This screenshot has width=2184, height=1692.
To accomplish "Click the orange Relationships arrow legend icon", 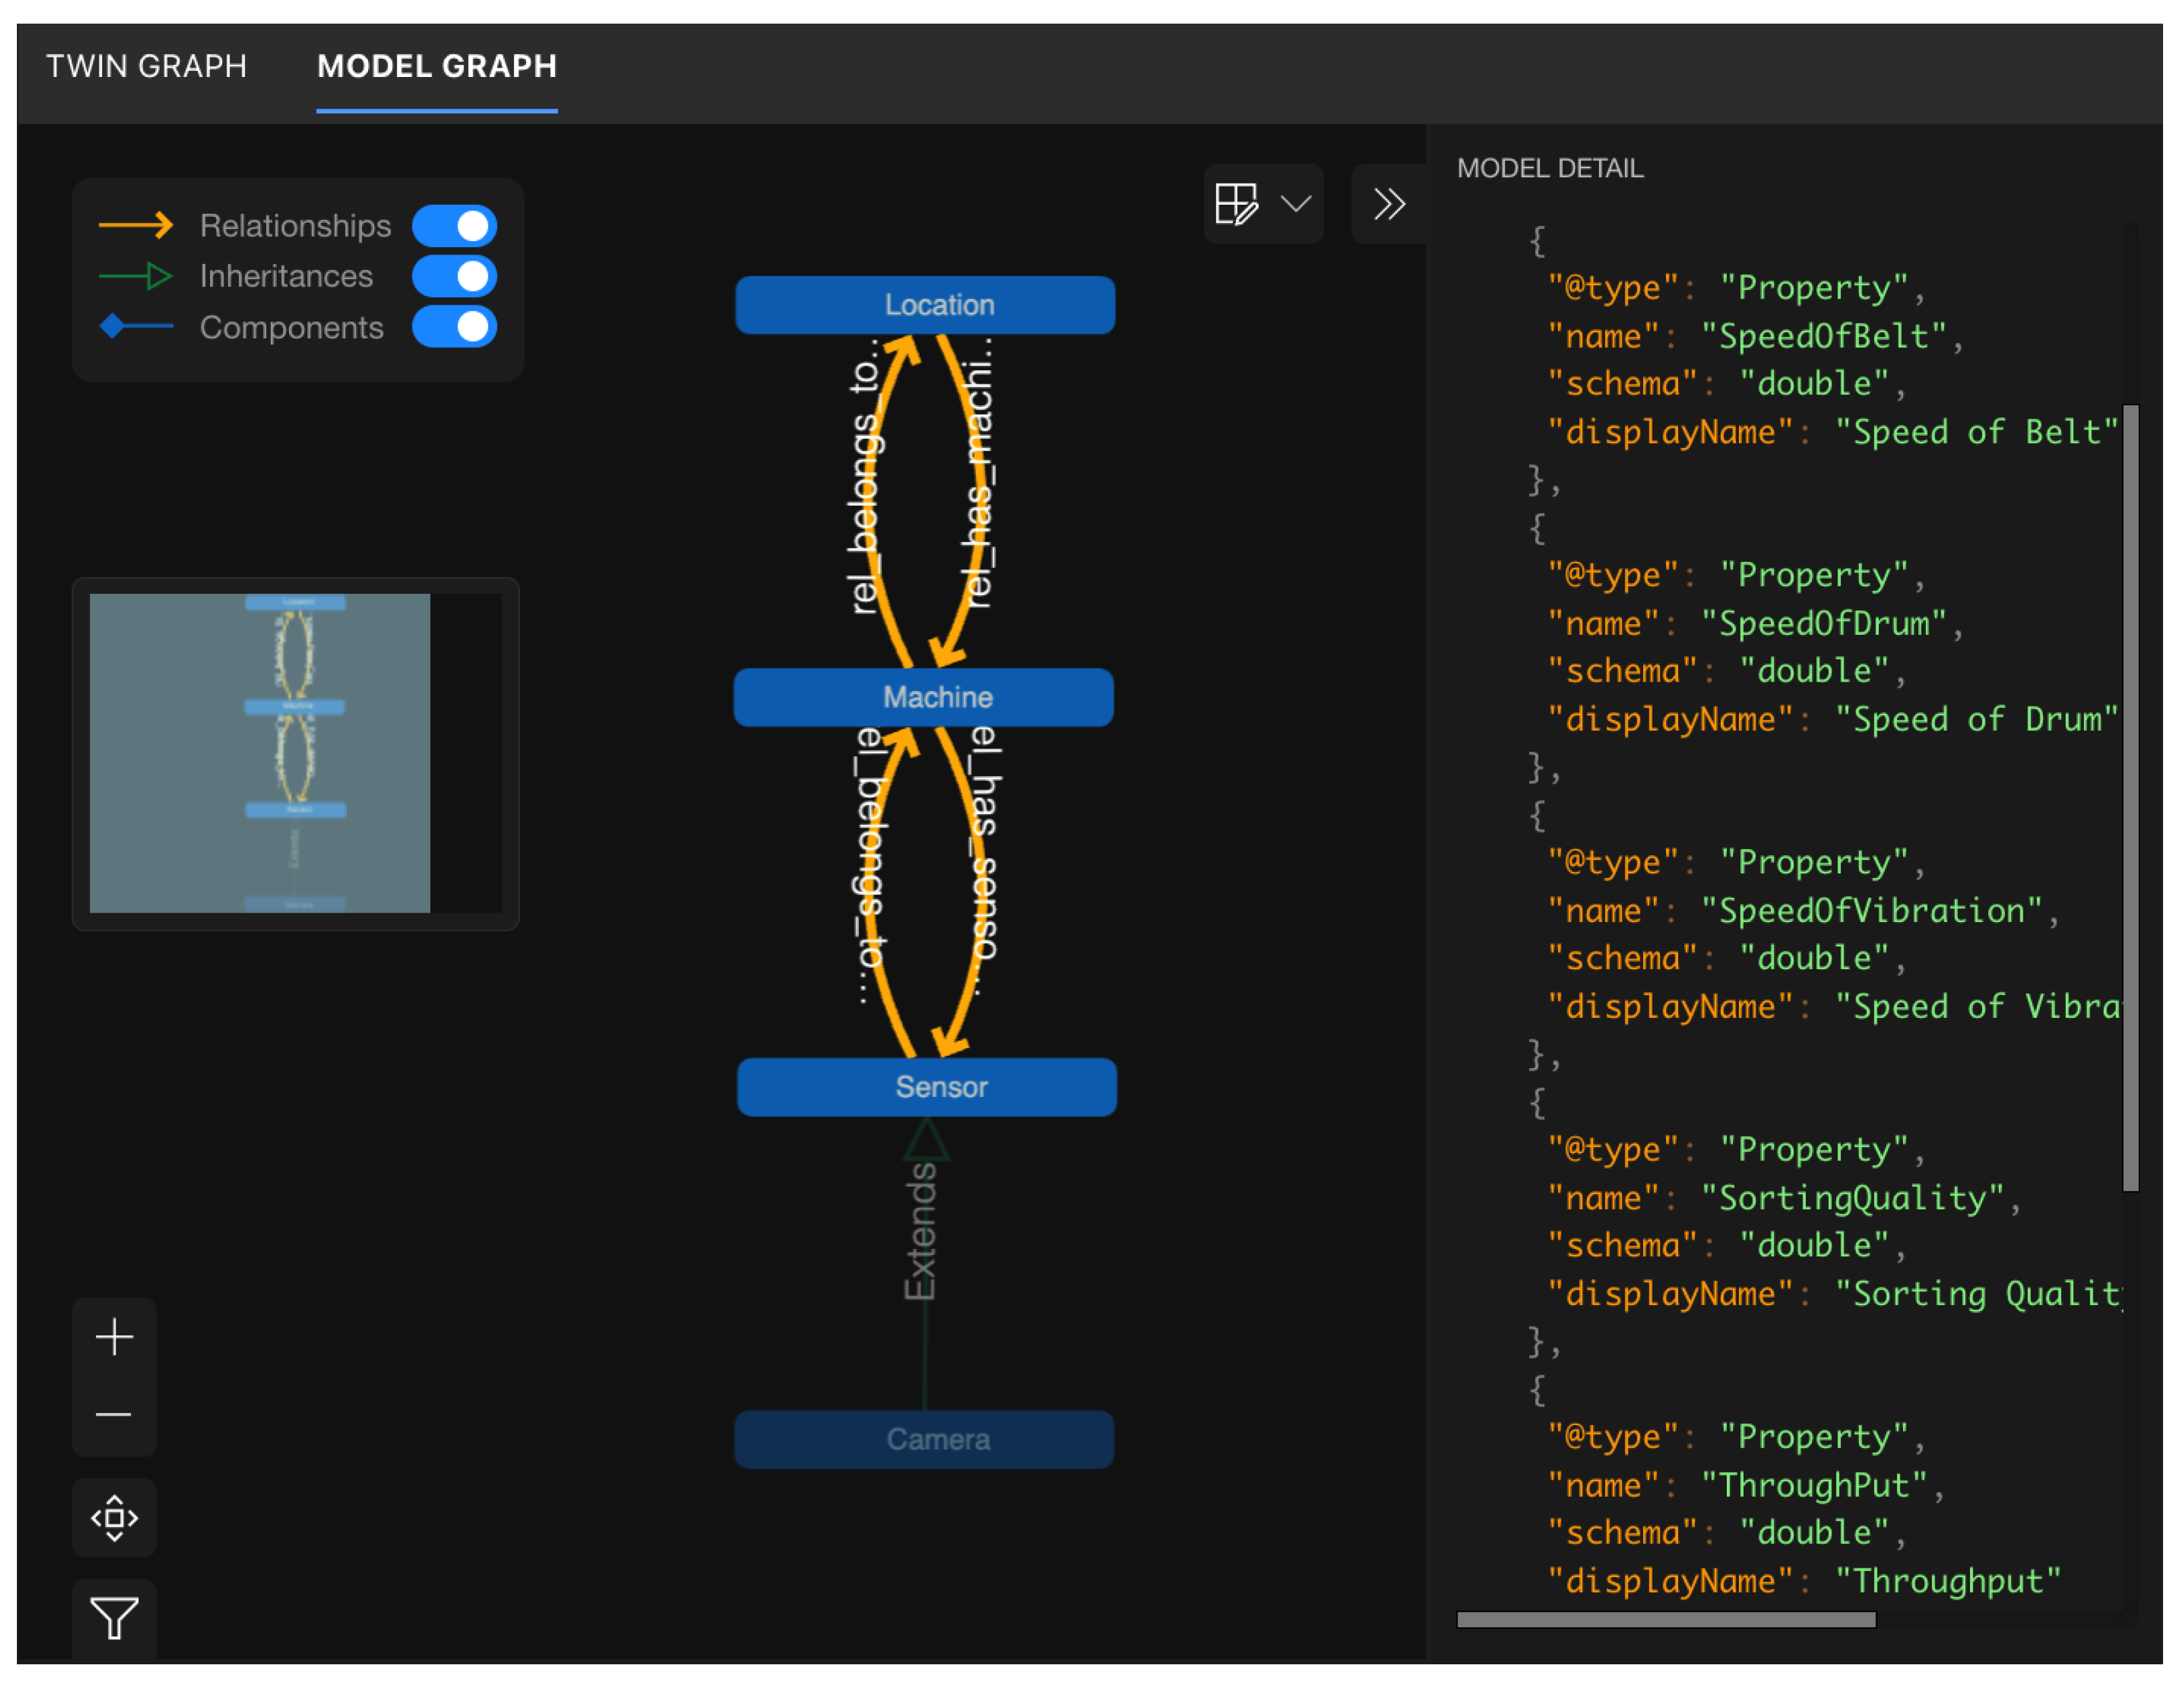I will 136,226.
